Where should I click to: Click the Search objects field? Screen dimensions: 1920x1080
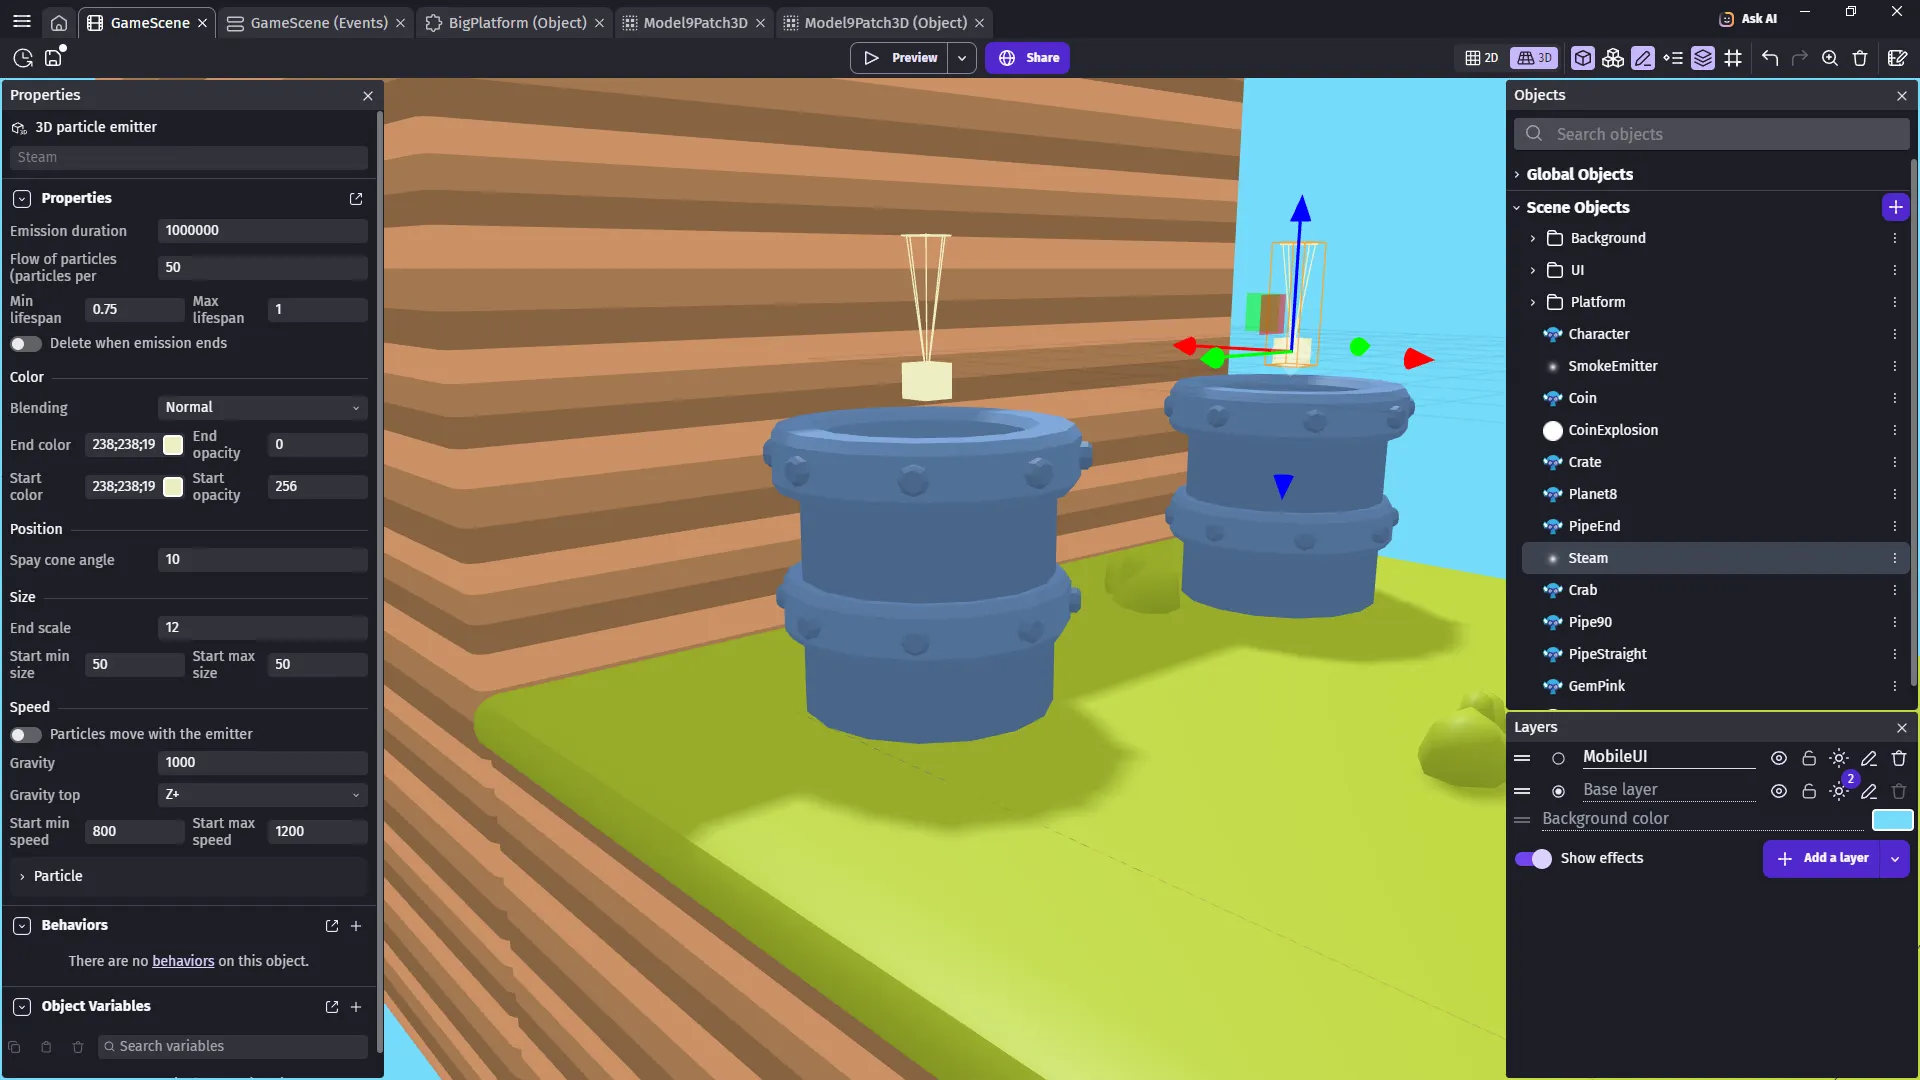point(1712,134)
